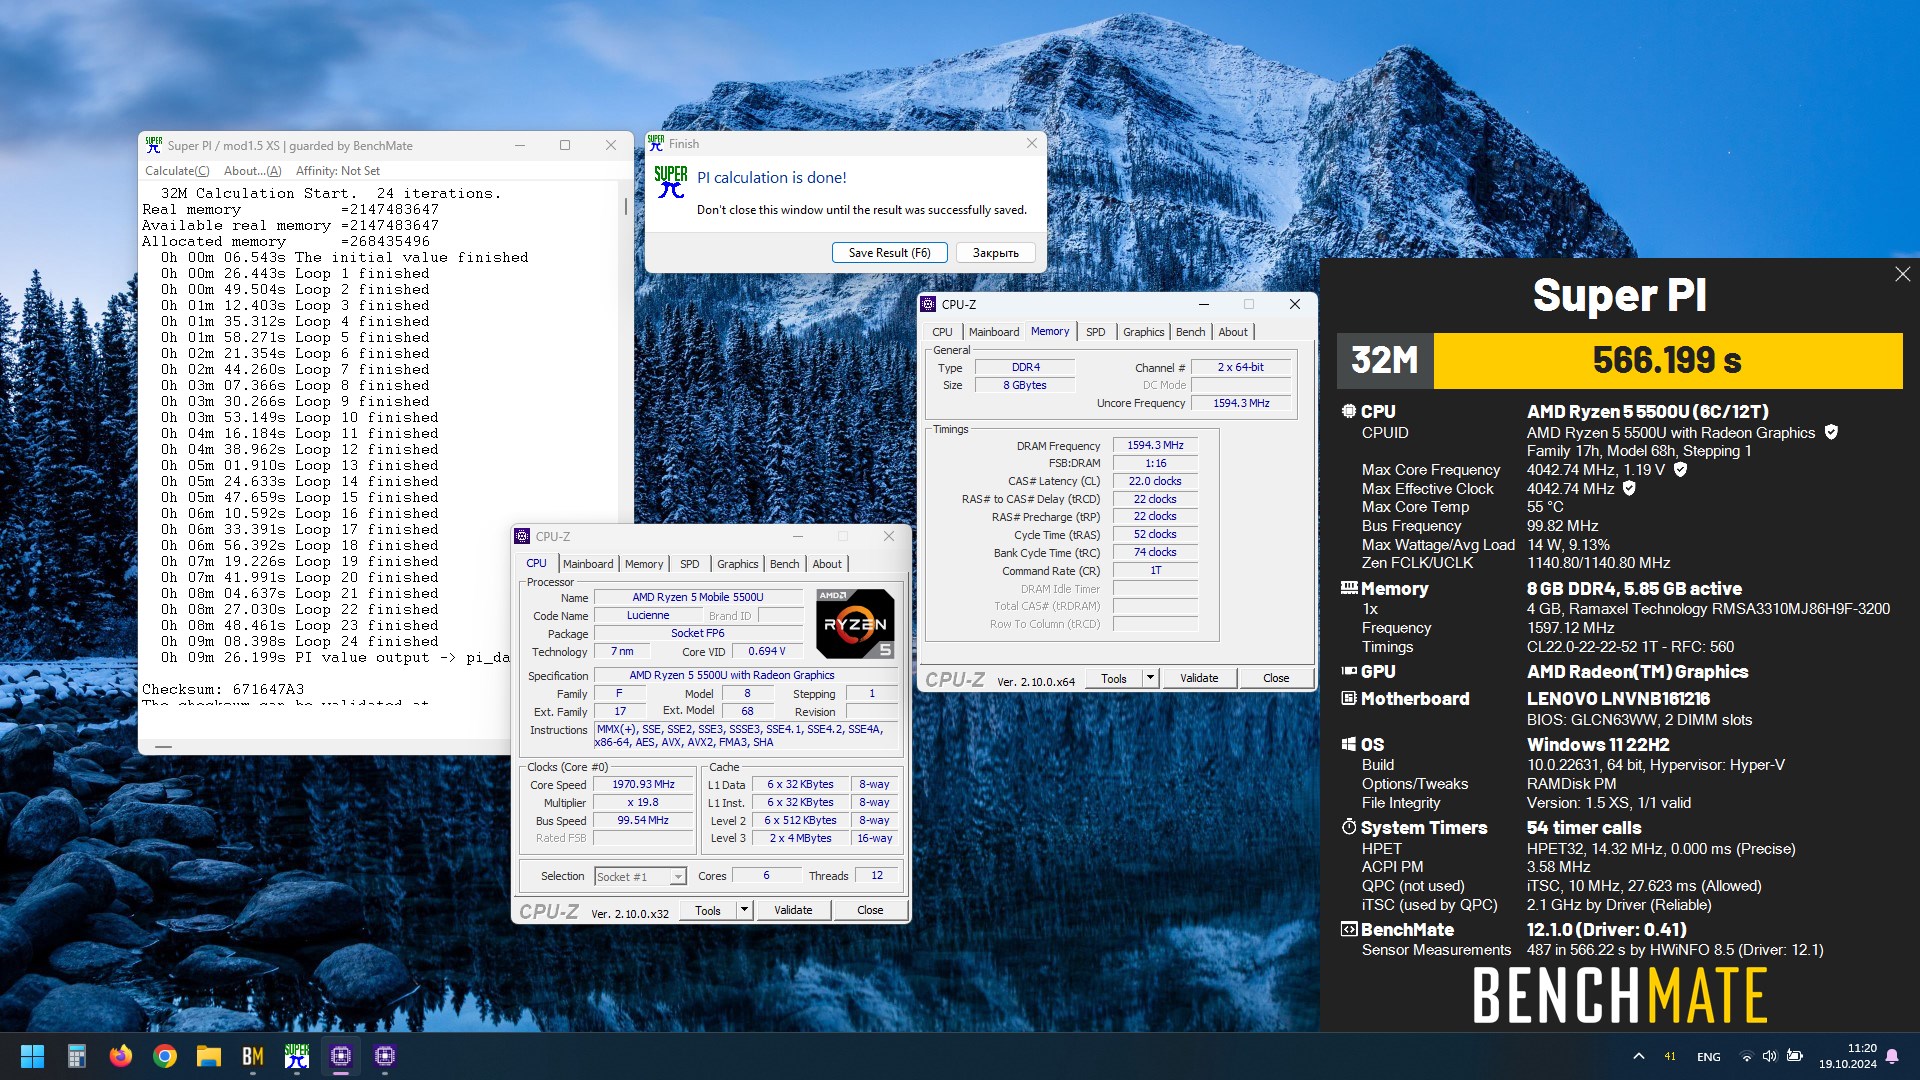The height and width of the screenshot is (1080, 1920).
Task: Switch to SPD tab in Memory CPU-Z window
Action: click(x=1095, y=332)
